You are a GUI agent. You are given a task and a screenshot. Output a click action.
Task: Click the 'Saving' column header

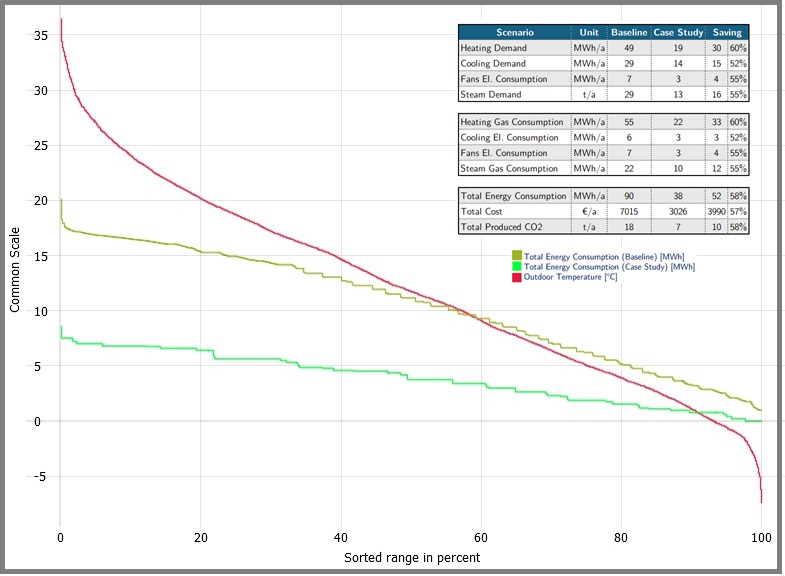(727, 32)
